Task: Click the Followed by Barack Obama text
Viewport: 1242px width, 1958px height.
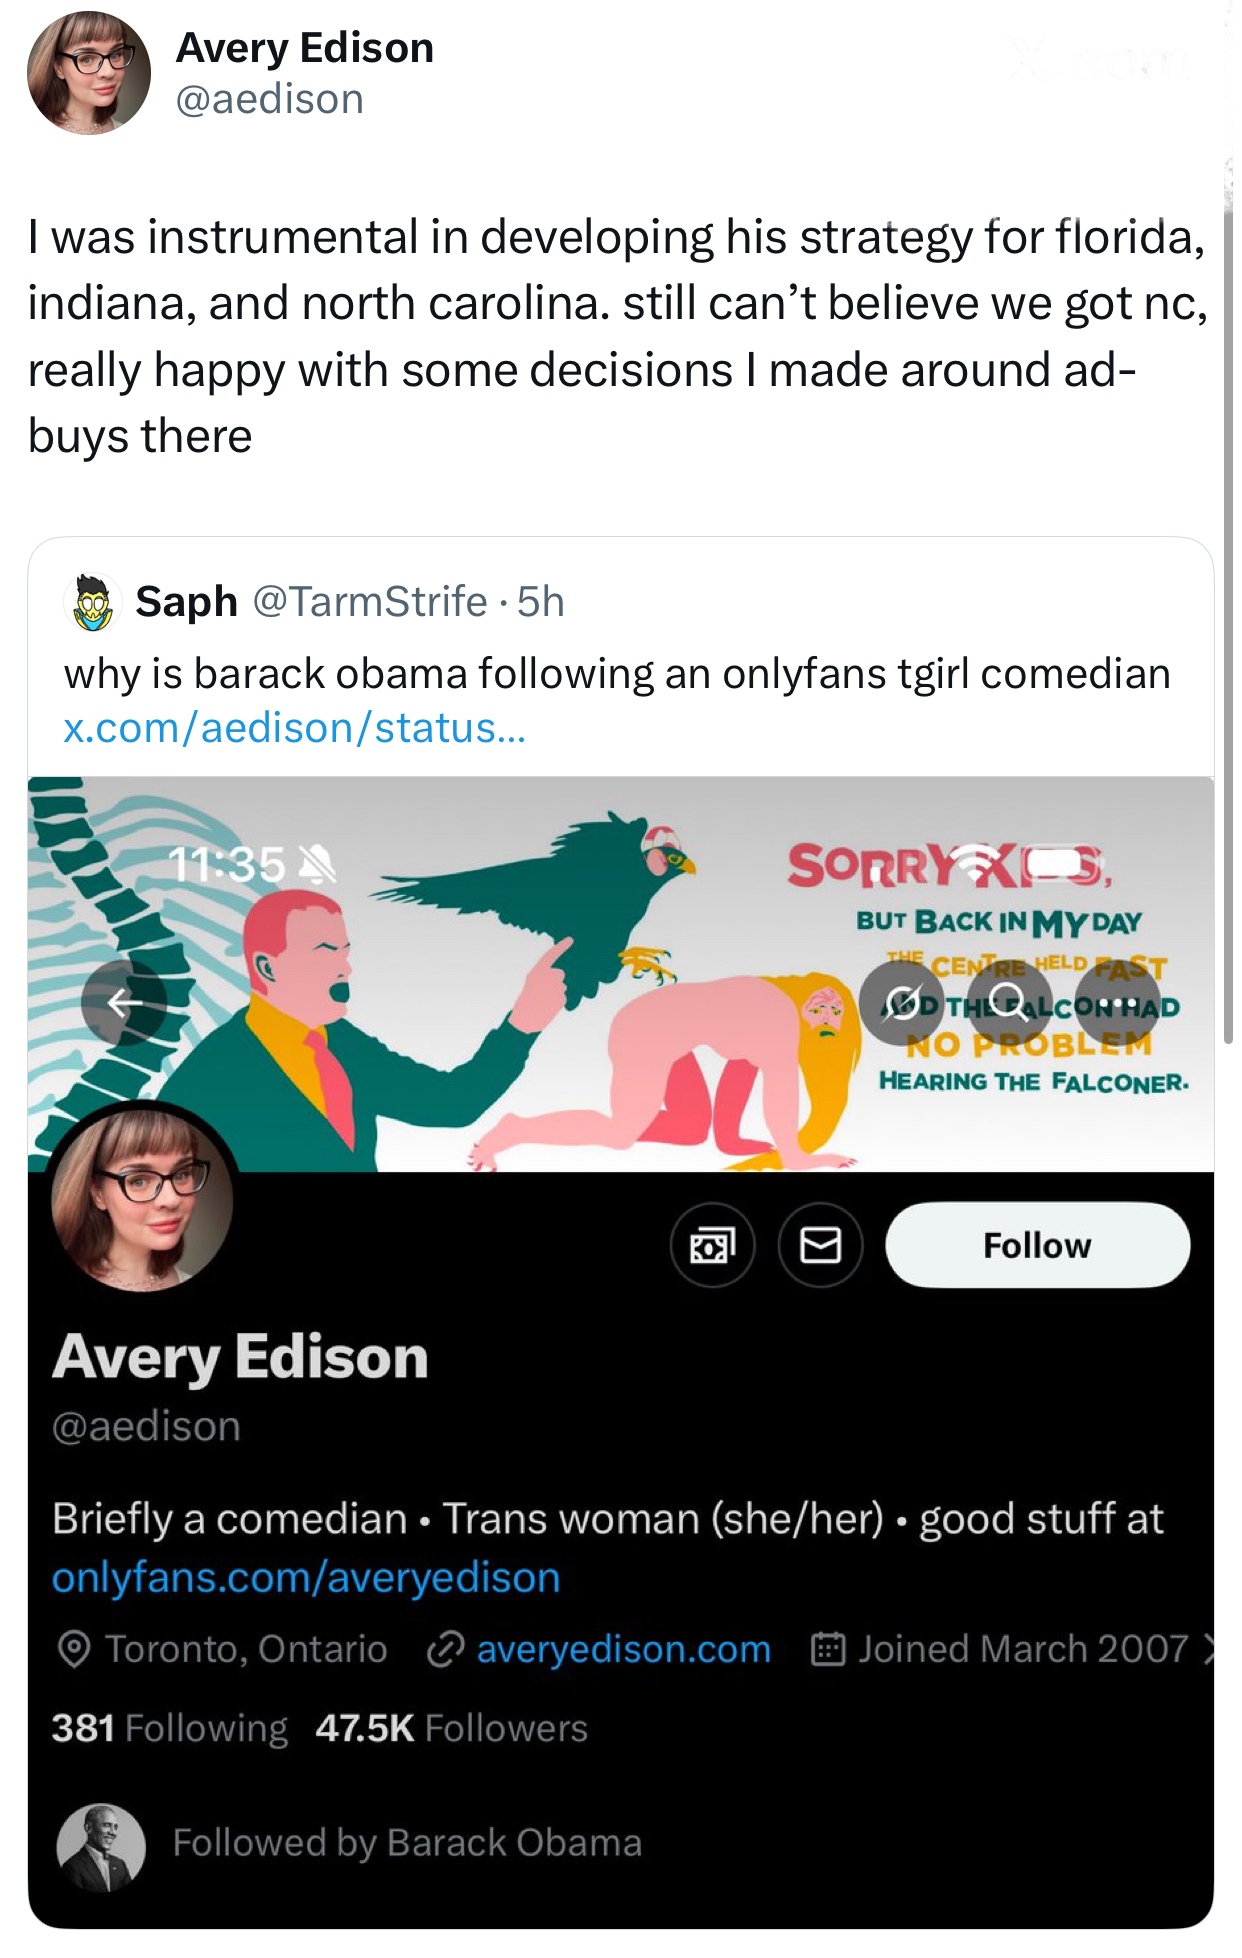Action: tap(407, 1842)
